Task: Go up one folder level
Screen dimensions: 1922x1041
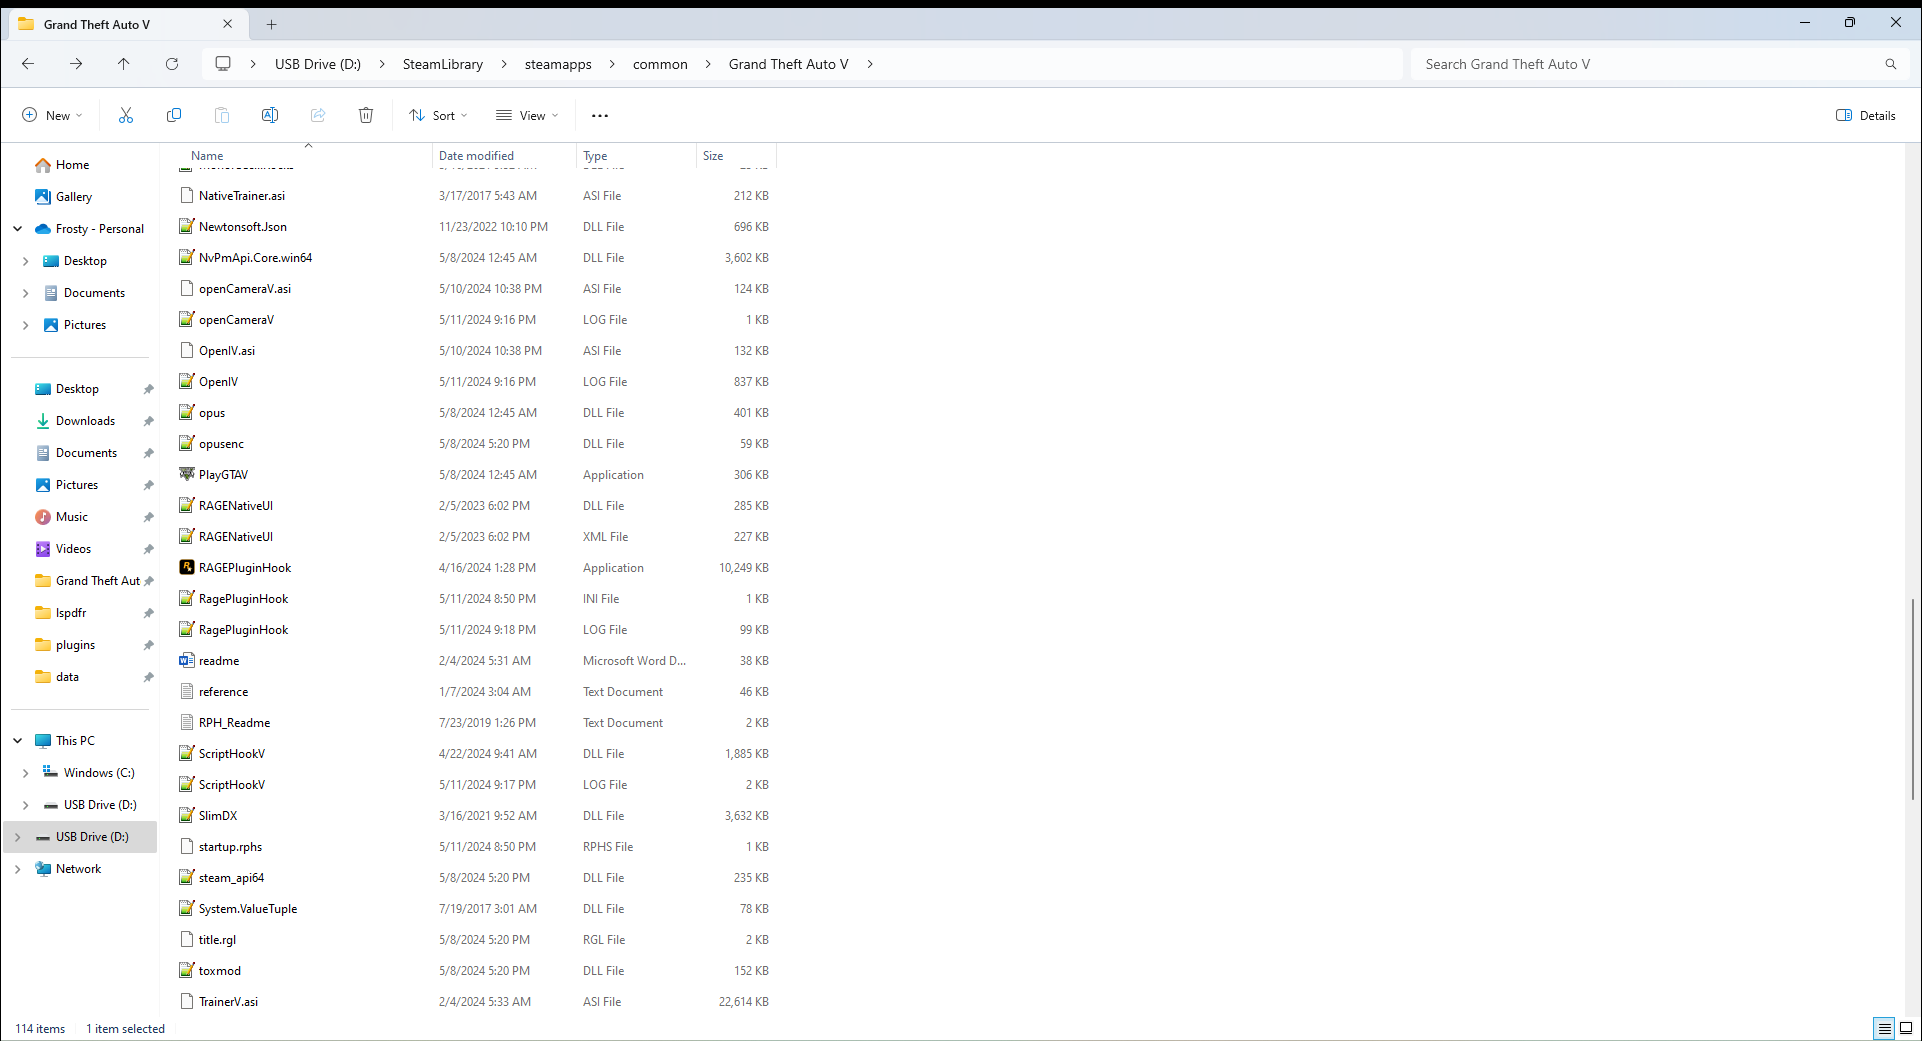Action: tap(124, 64)
